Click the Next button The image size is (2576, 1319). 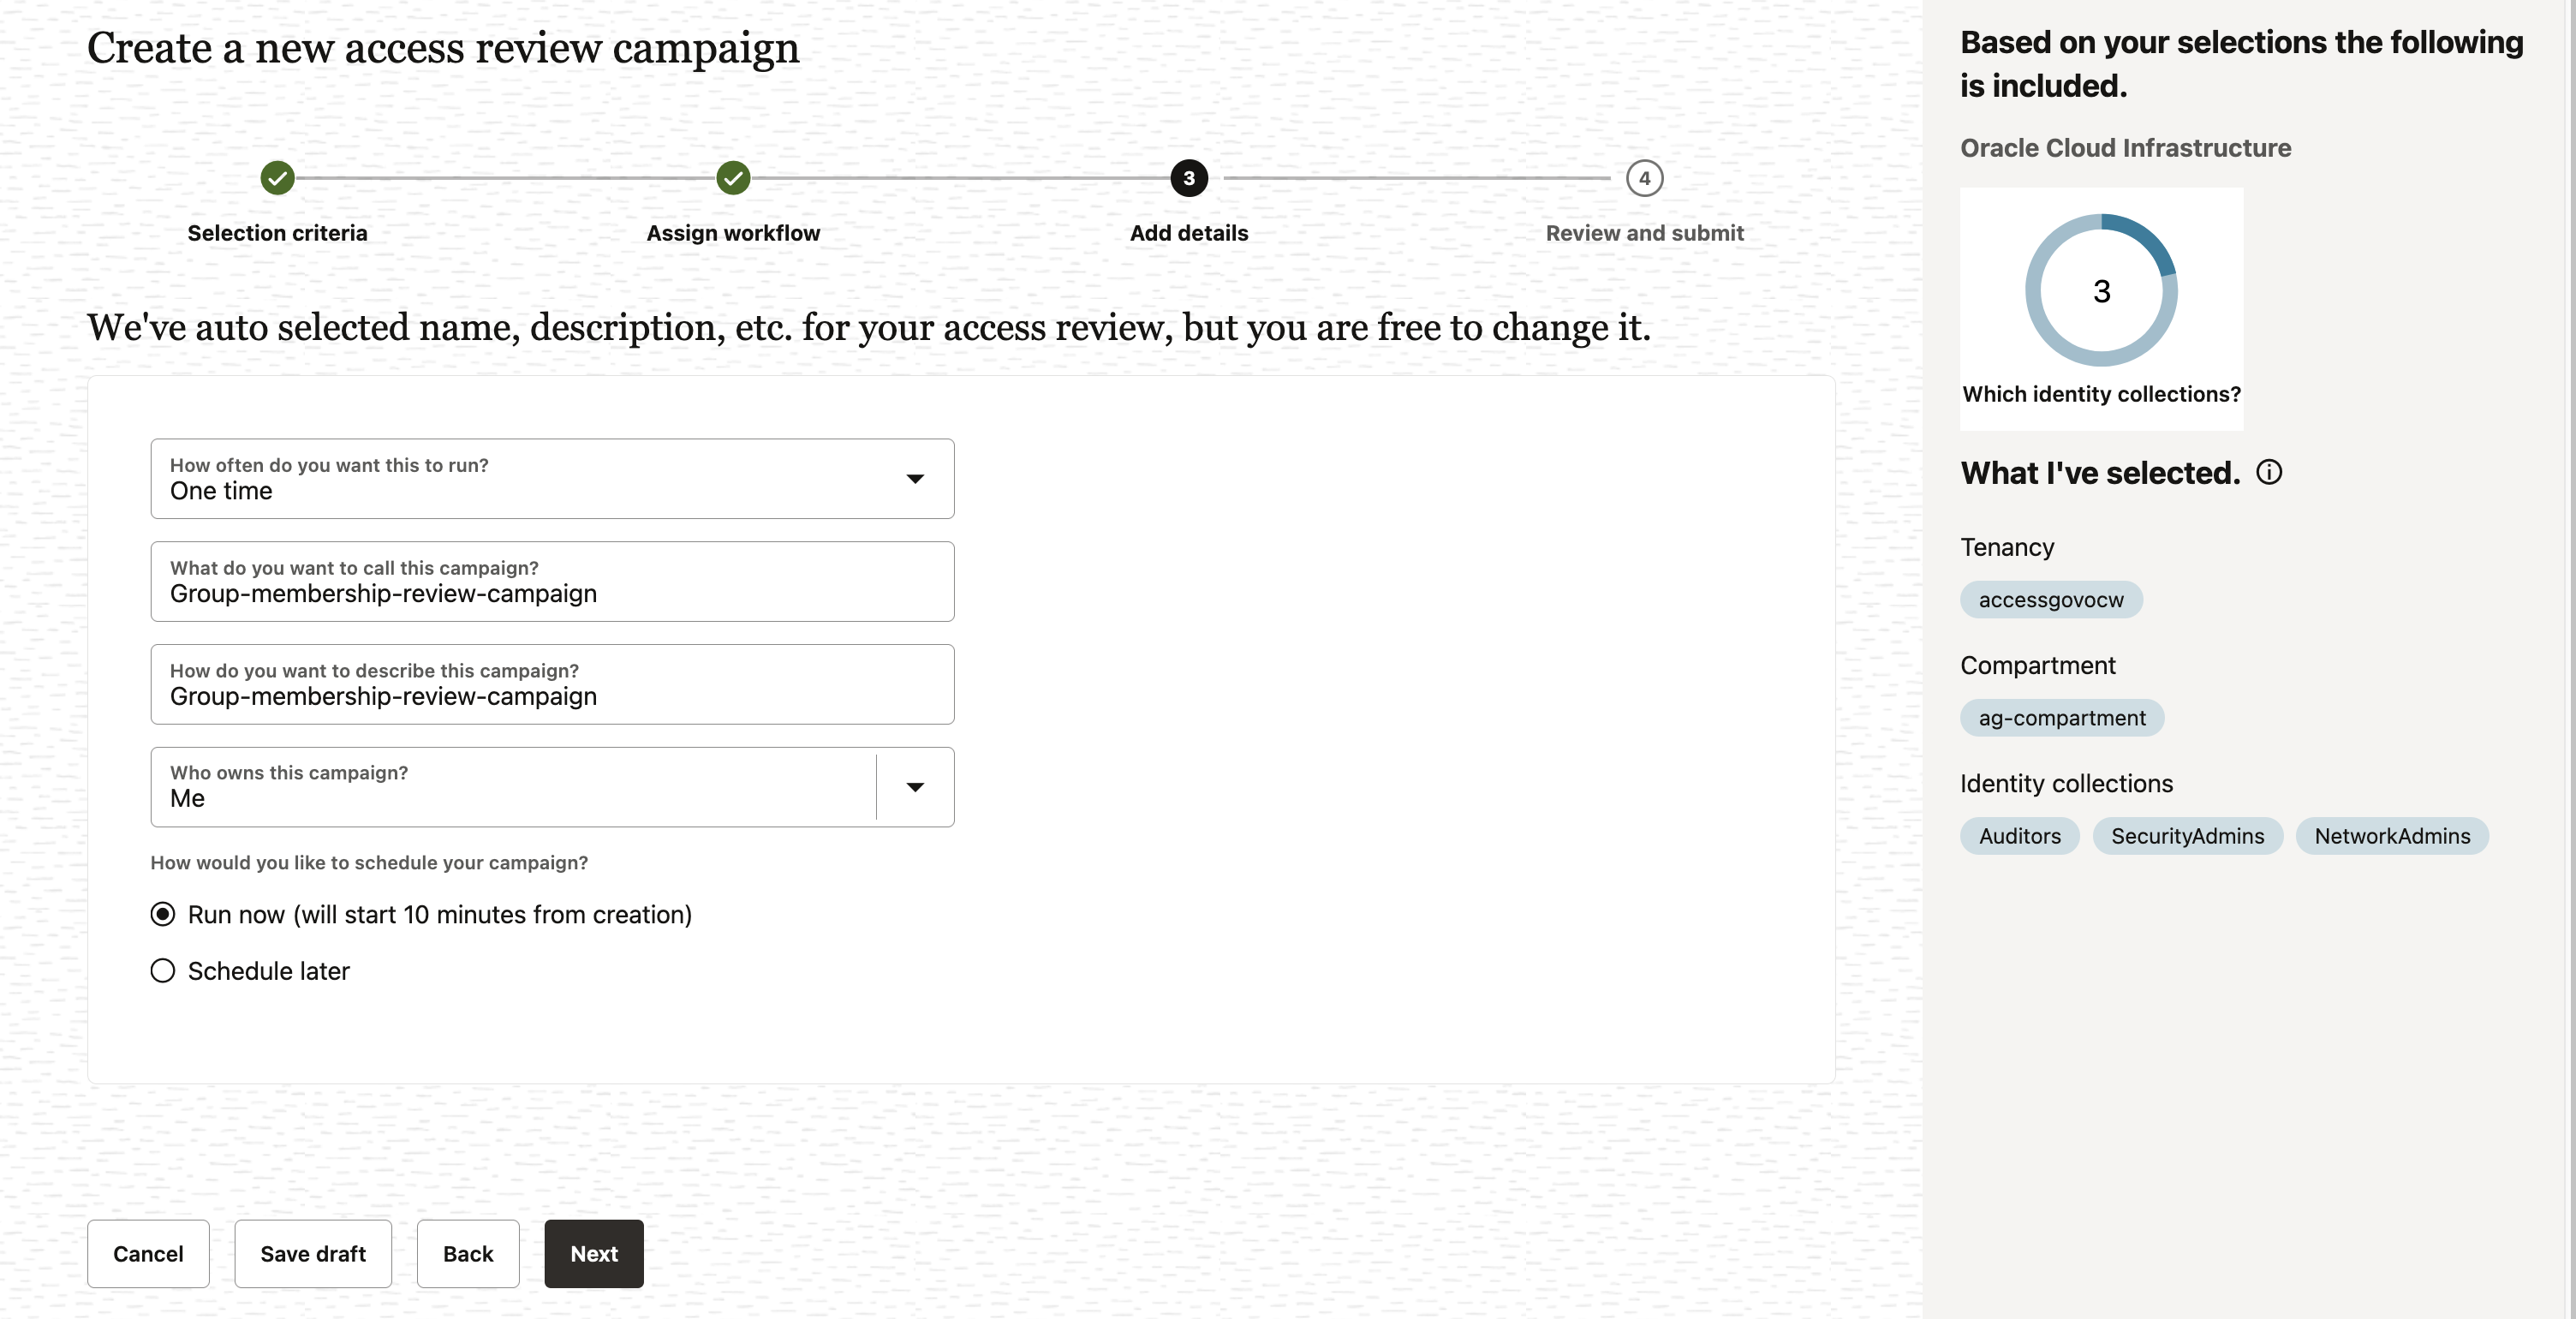[x=593, y=1253]
